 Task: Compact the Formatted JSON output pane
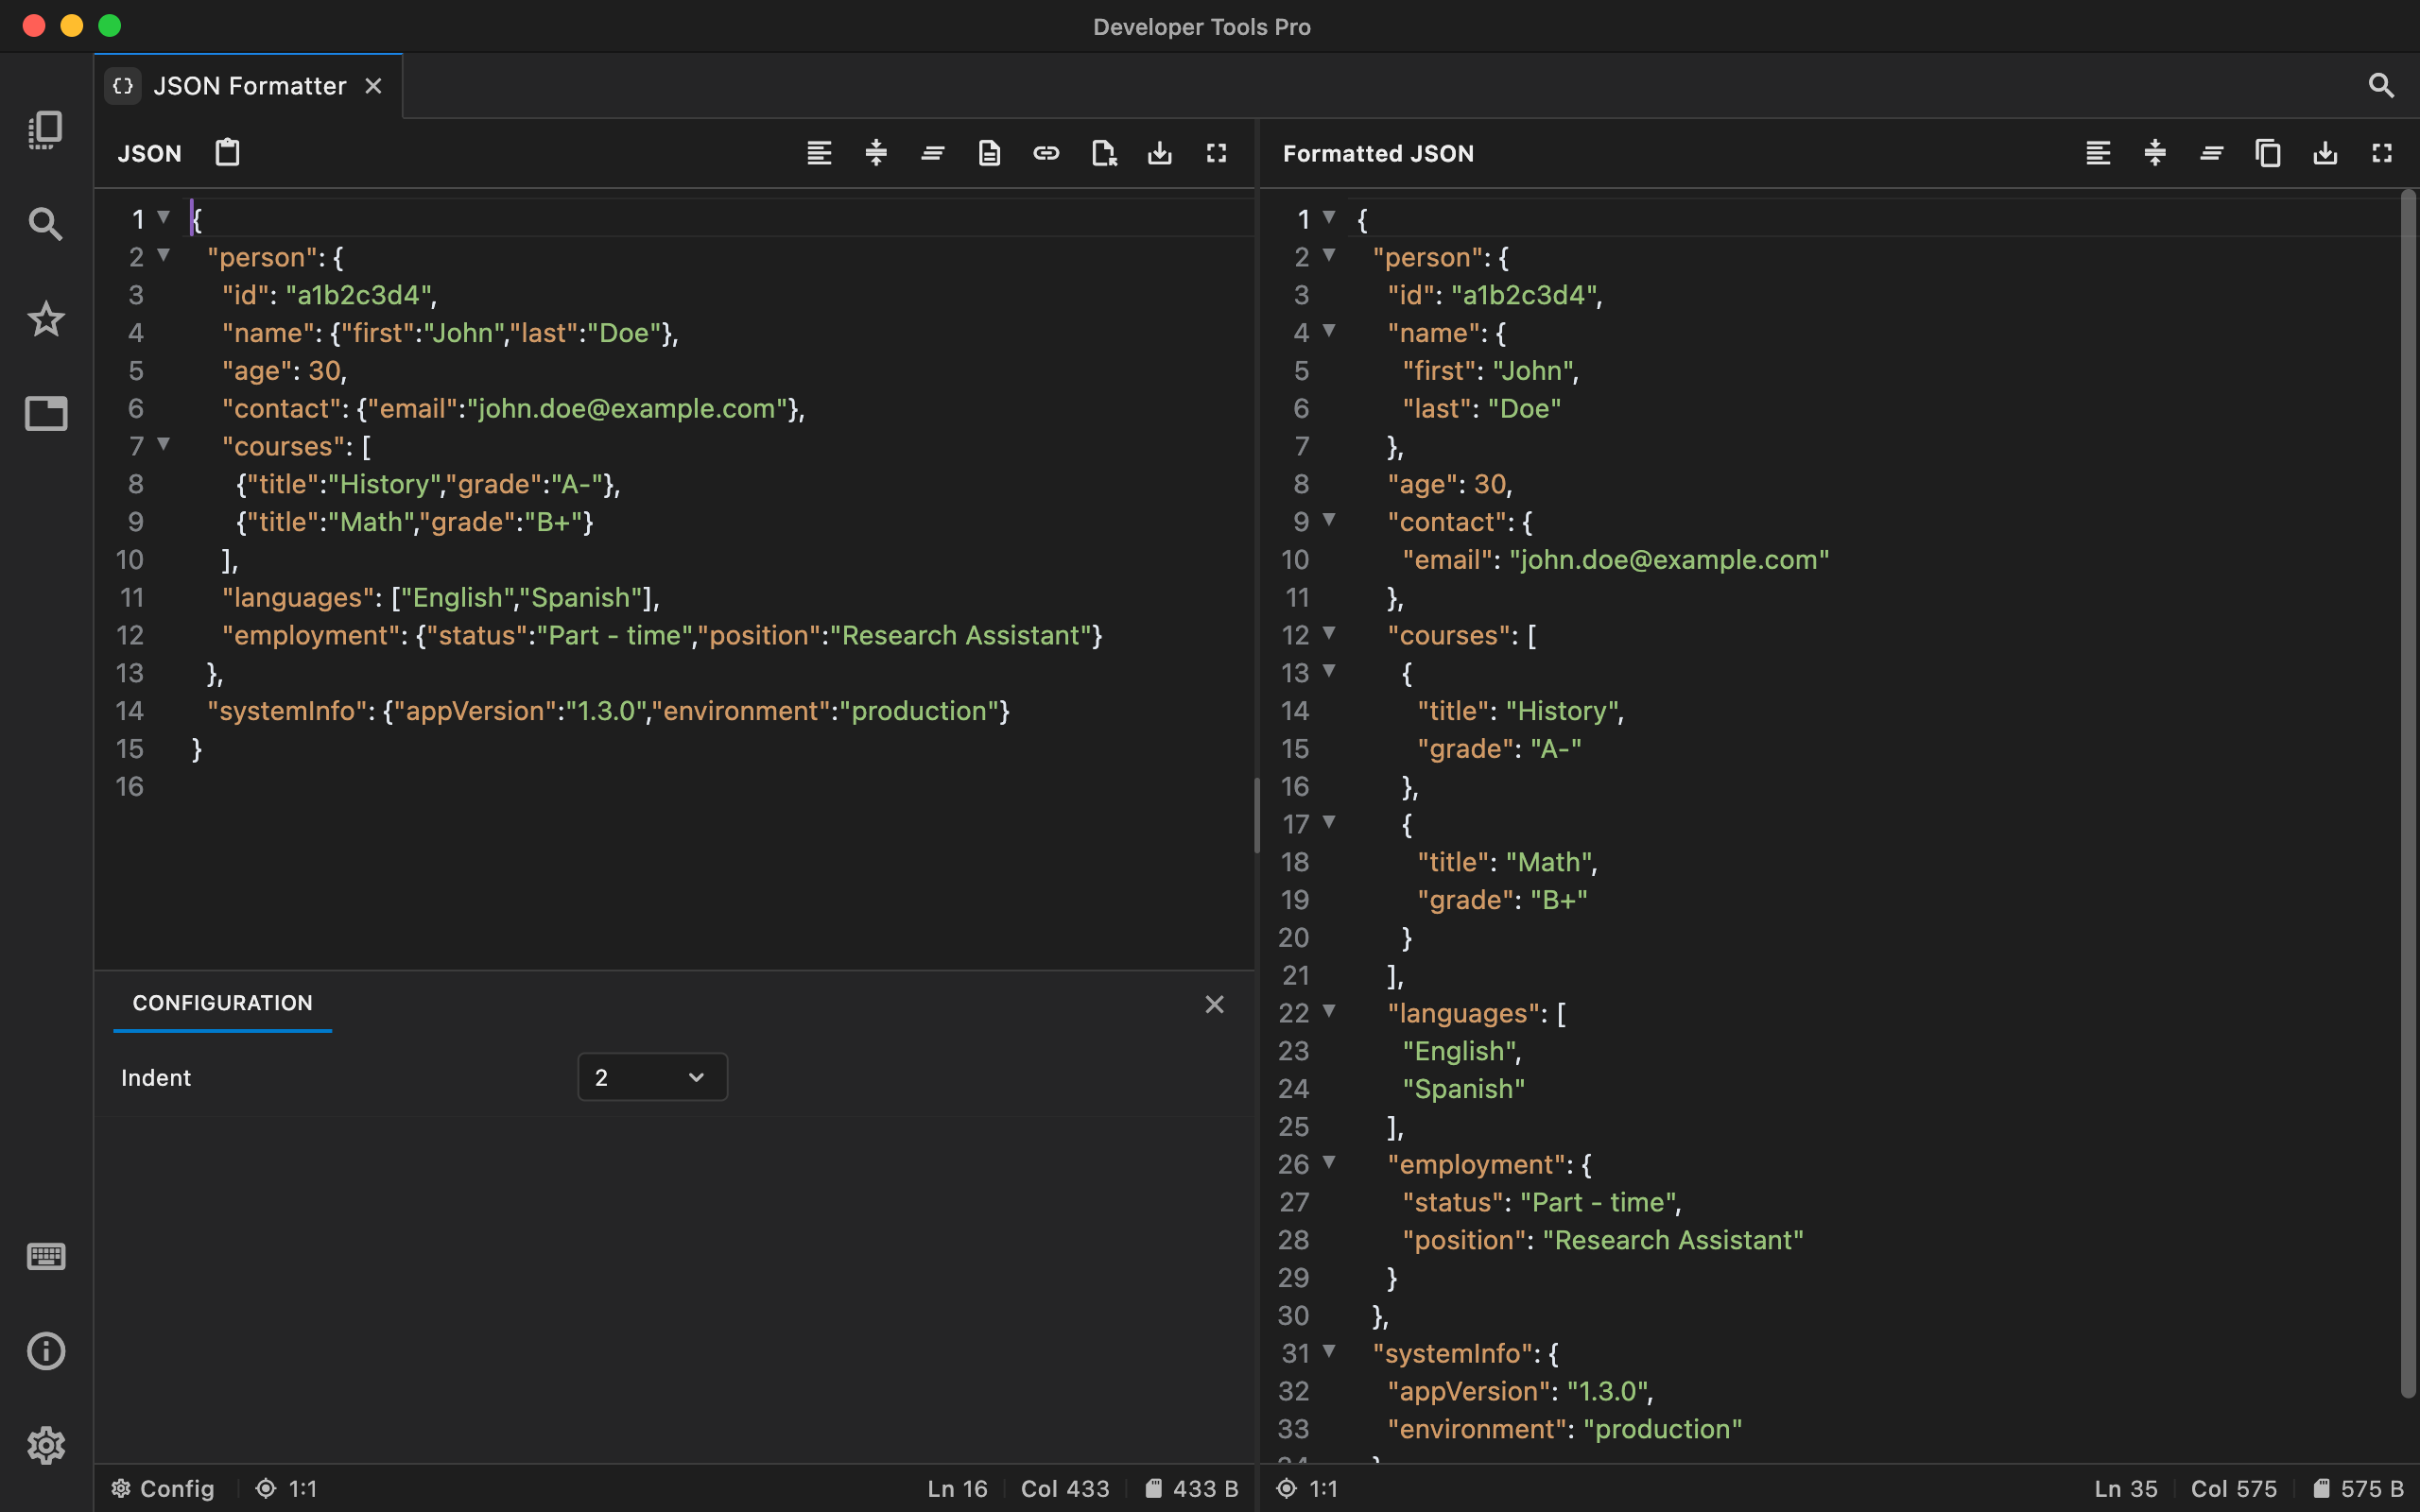click(x=2155, y=153)
